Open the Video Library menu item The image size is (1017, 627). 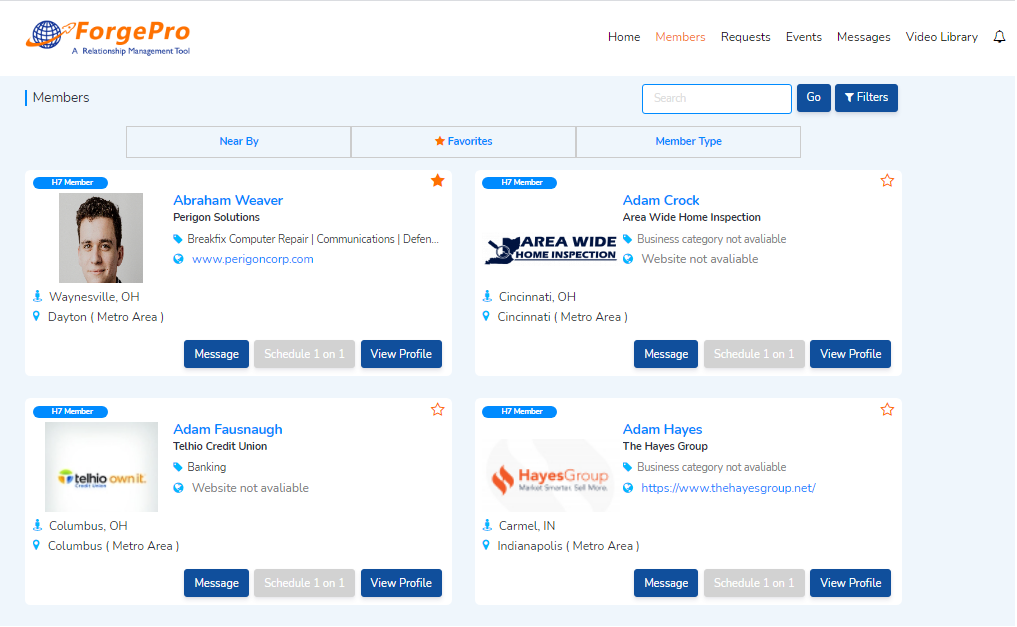pos(941,37)
